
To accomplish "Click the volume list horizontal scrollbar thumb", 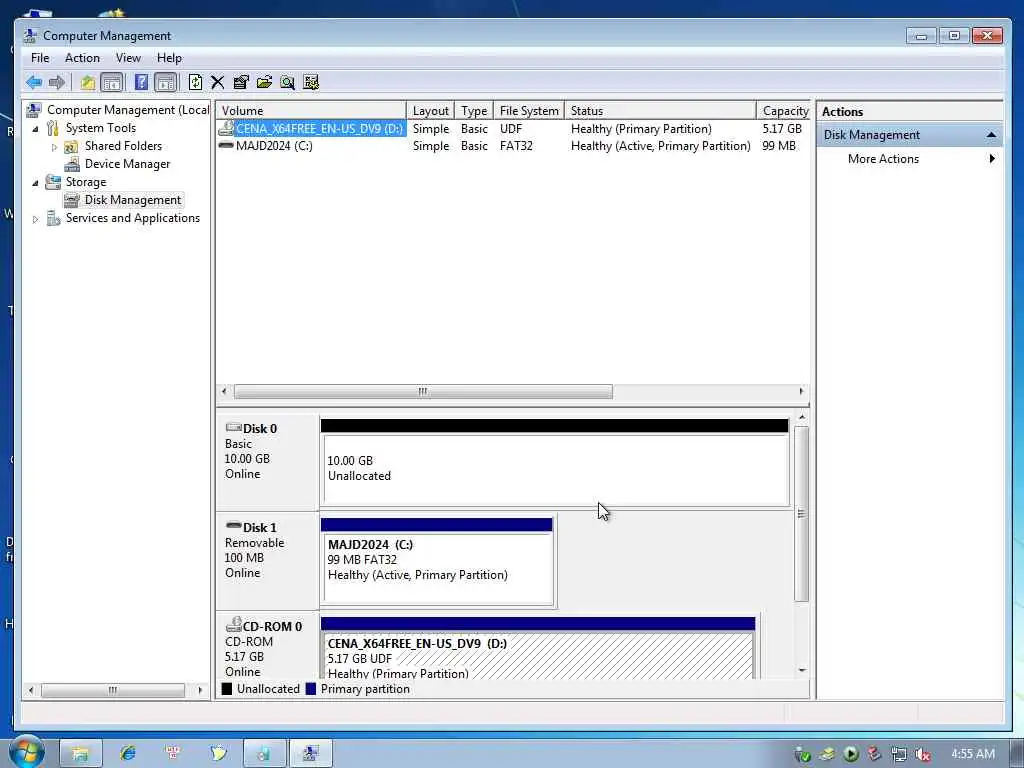I will (x=423, y=391).
